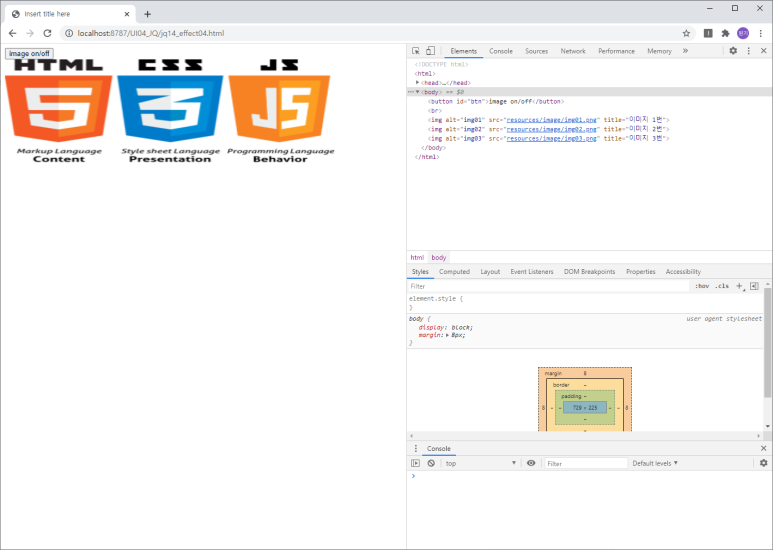Focus the Styles Filter field
Viewport: 773px width, 550px height.
pyautogui.click(x=548, y=286)
